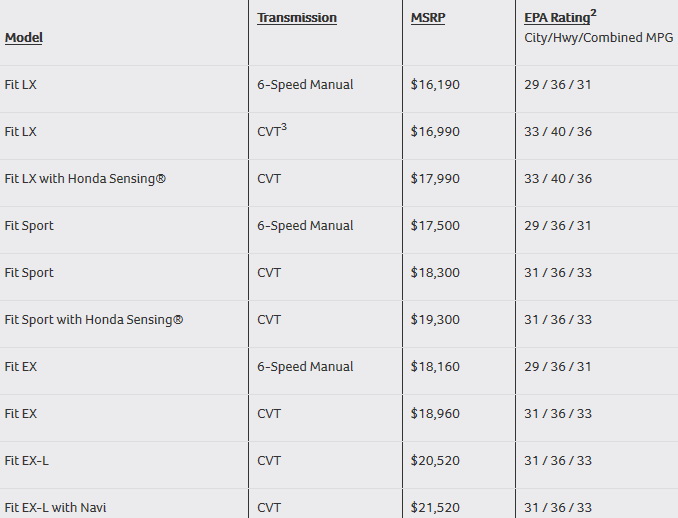Select the Fit EX-L with Navi model
This screenshot has height=518, width=678.
click(55, 508)
